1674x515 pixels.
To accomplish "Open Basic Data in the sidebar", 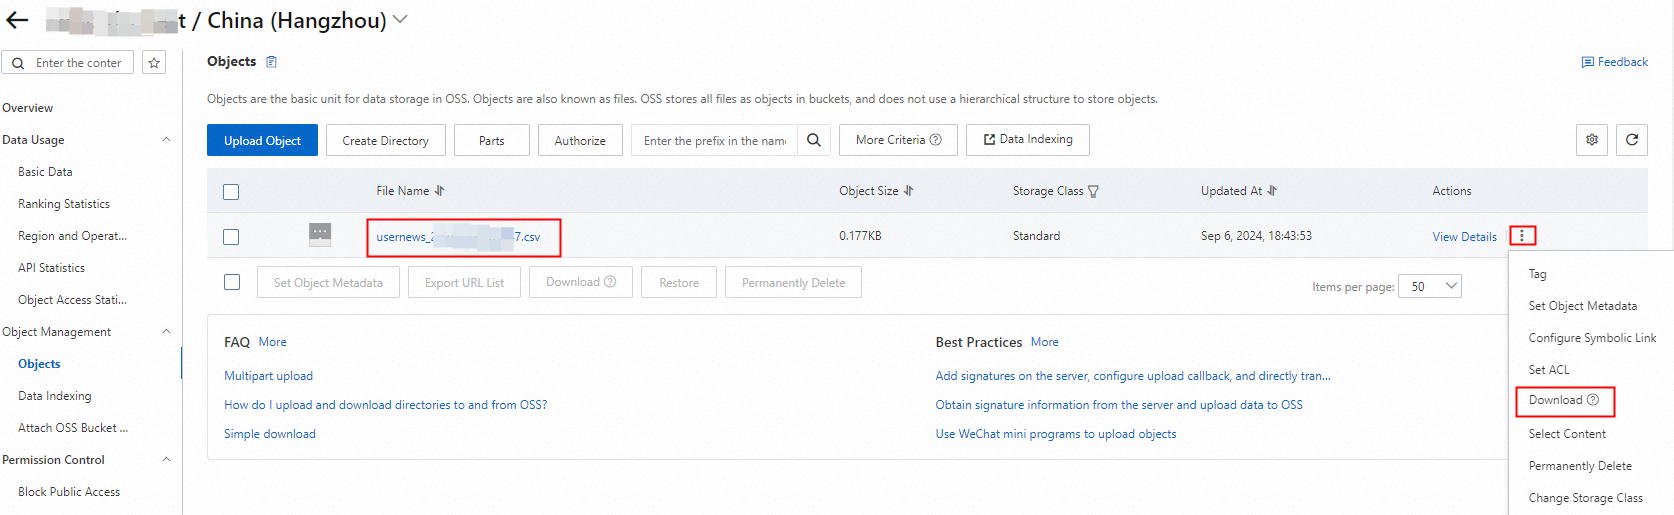I will click(x=45, y=172).
